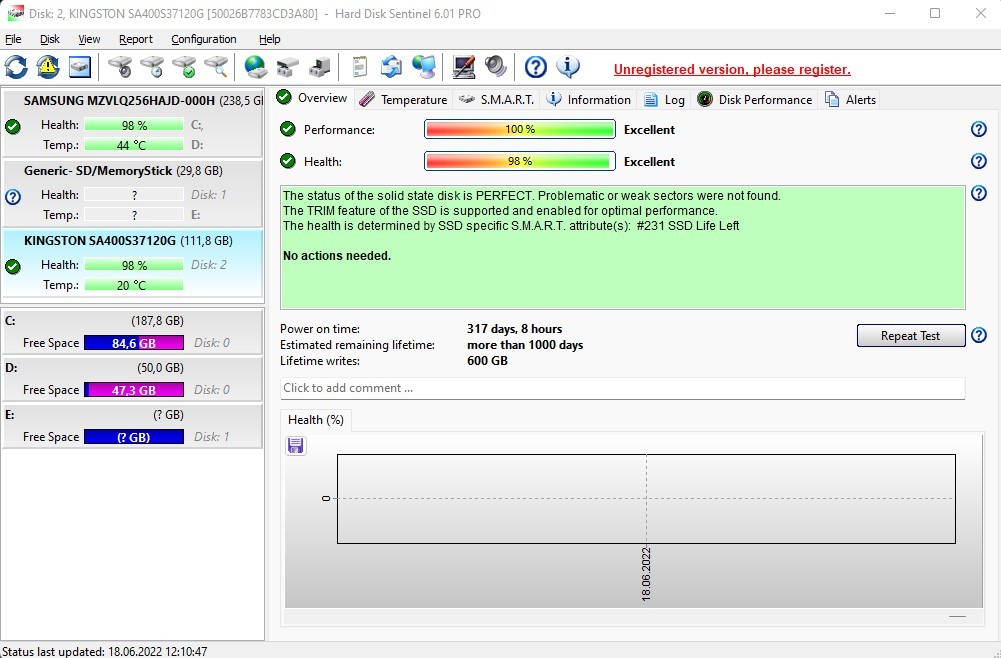Click the 'Unregistered version, please register' link

(x=732, y=69)
